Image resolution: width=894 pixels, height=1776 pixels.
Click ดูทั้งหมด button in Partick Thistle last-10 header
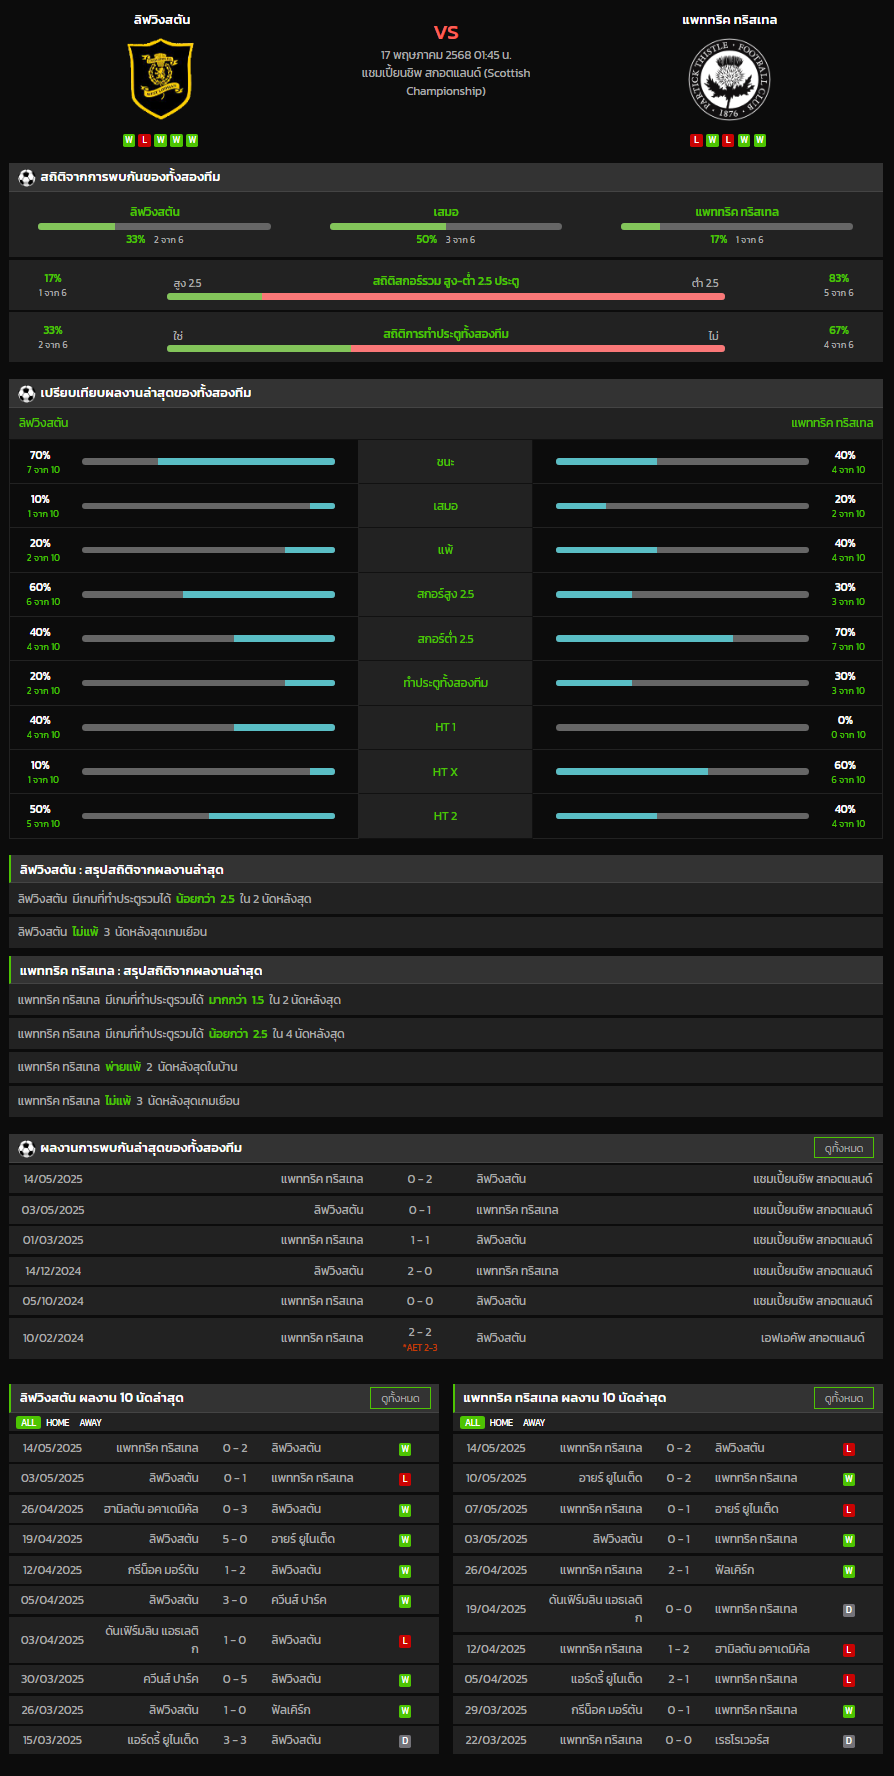[x=844, y=1398]
